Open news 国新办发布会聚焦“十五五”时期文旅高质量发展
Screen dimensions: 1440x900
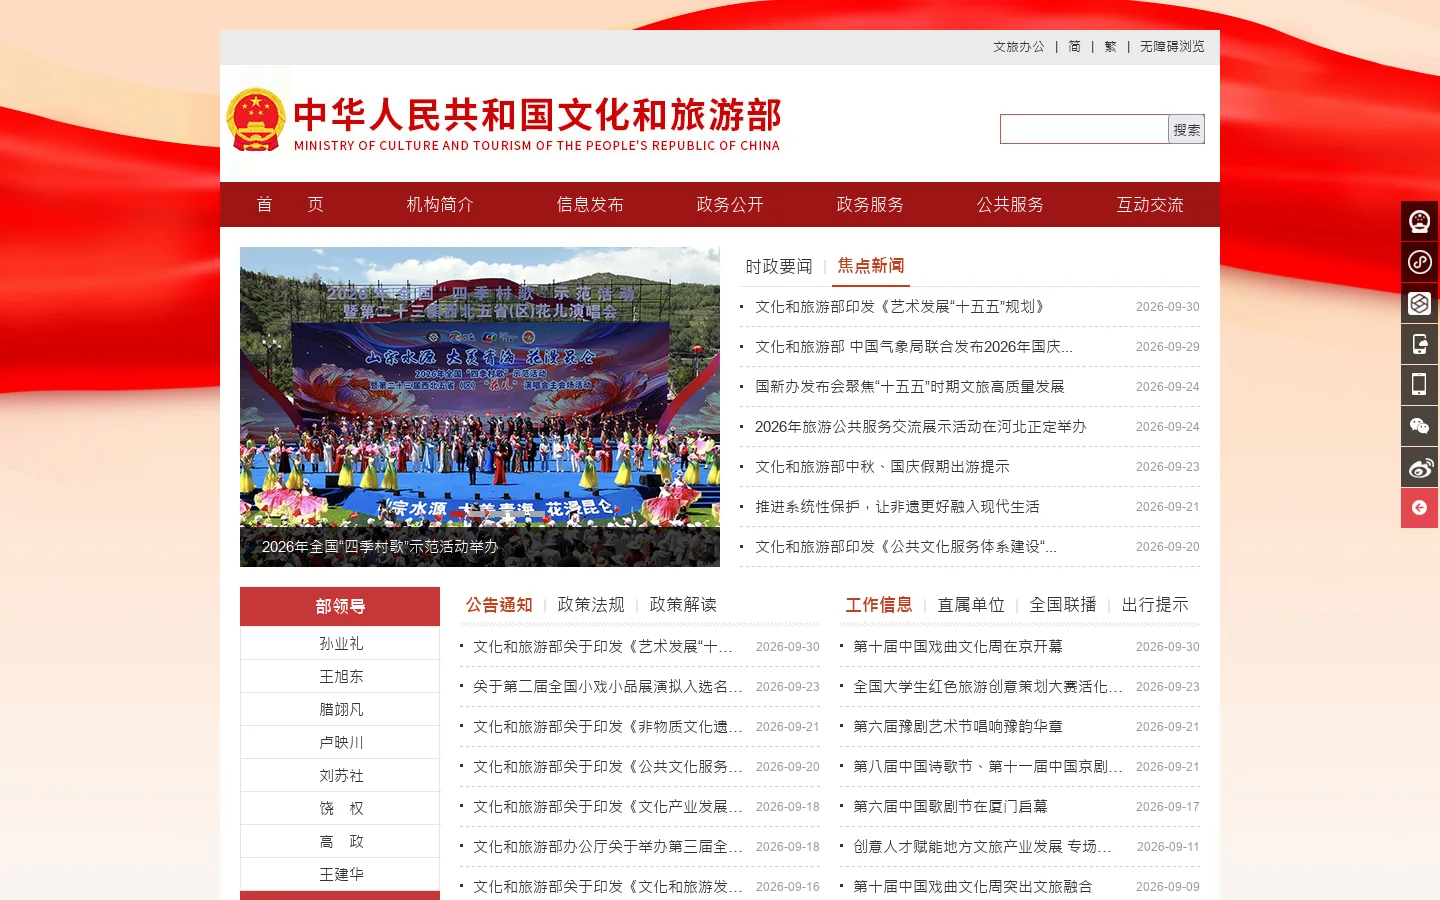(910, 387)
